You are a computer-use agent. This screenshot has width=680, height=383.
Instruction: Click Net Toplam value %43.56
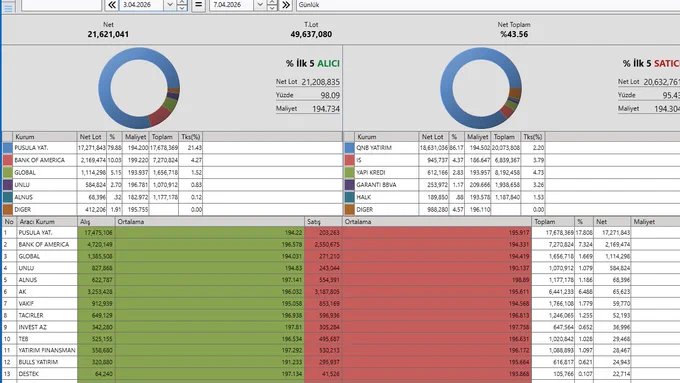click(514, 34)
